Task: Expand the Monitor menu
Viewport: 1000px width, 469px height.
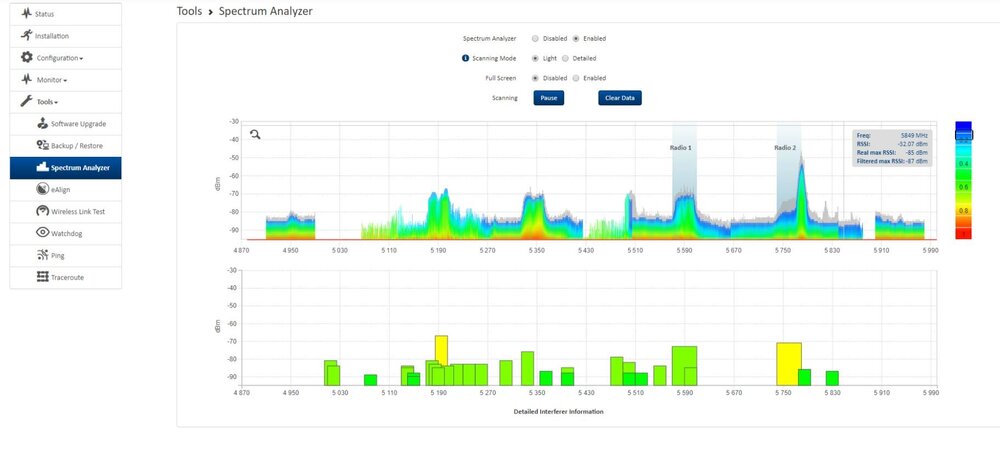Action: click(x=51, y=80)
